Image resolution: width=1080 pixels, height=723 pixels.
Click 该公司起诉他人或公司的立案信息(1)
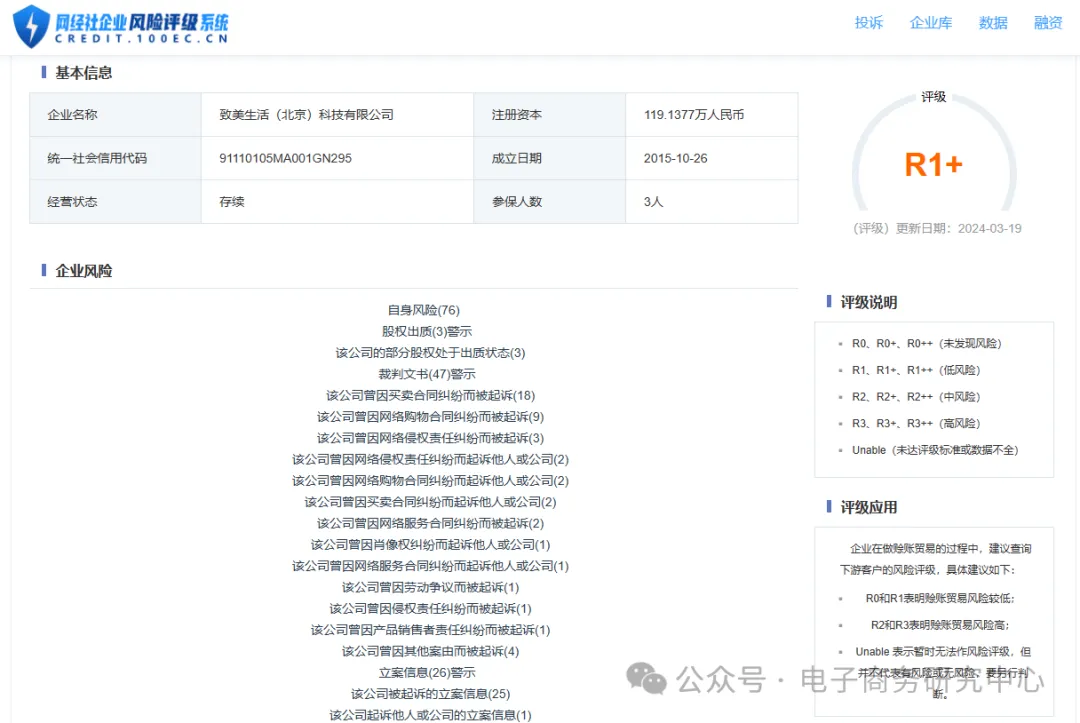click(430, 715)
